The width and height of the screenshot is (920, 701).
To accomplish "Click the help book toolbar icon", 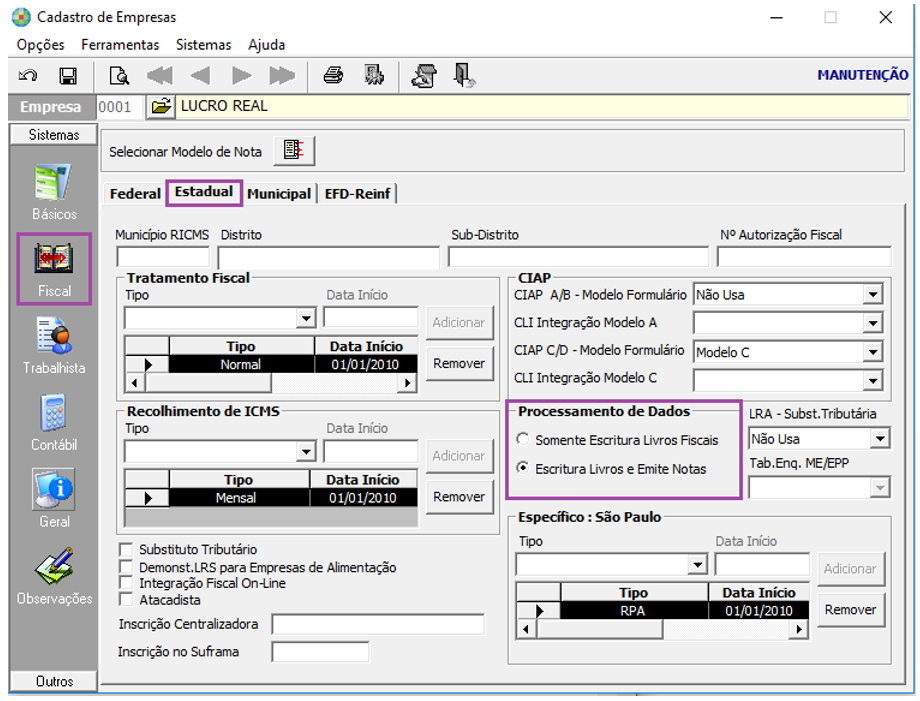I will (x=424, y=76).
